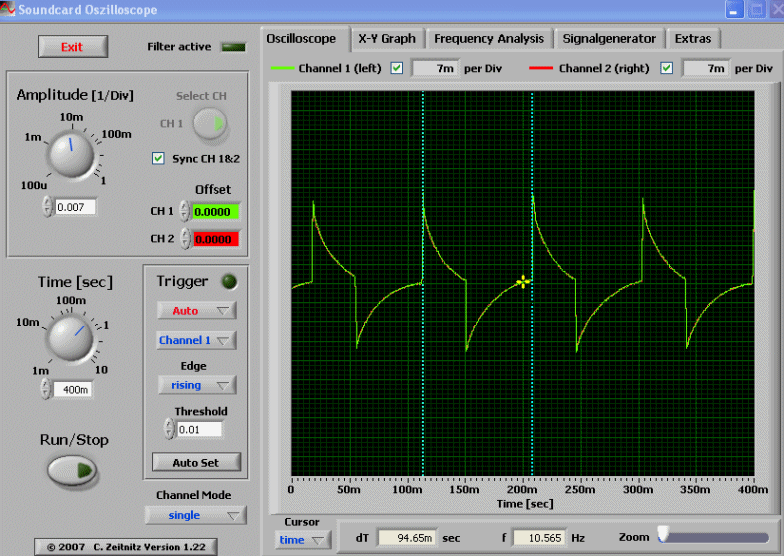Open the Channel Mode single dropdown
Screen dimensions: 784x556
click(196, 515)
